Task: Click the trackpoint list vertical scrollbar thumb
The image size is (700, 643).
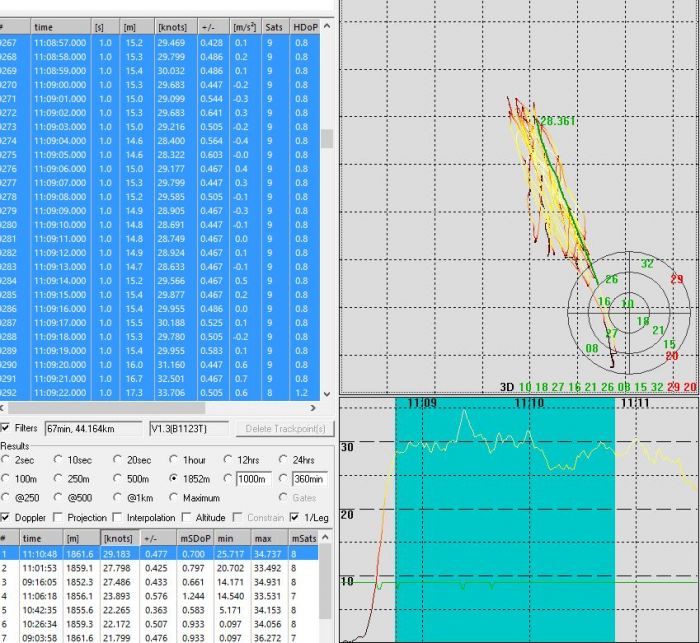Action: pyautogui.click(x=326, y=137)
